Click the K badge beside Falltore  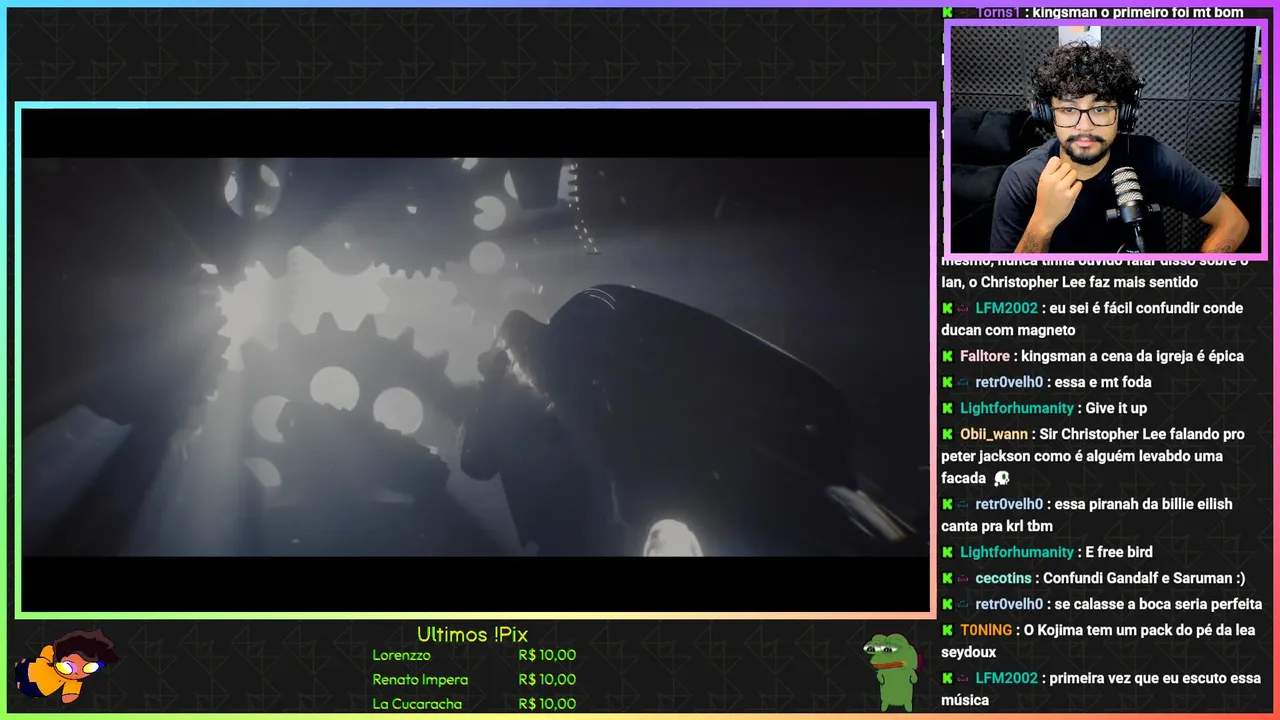(x=947, y=356)
